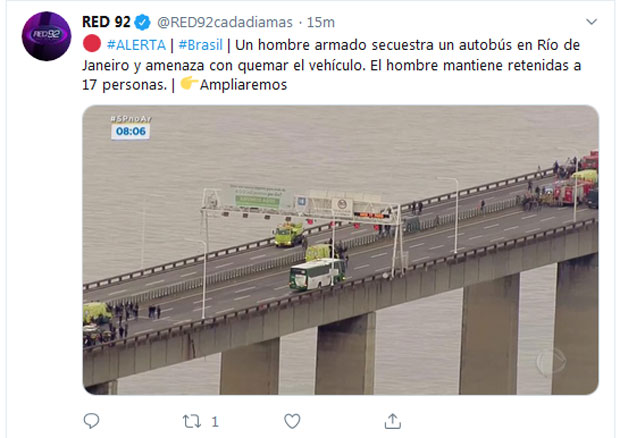This screenshot has height=438, width=620.
Task: Click the #SPnoAr watermark on image
Action: tap(131, 119)
